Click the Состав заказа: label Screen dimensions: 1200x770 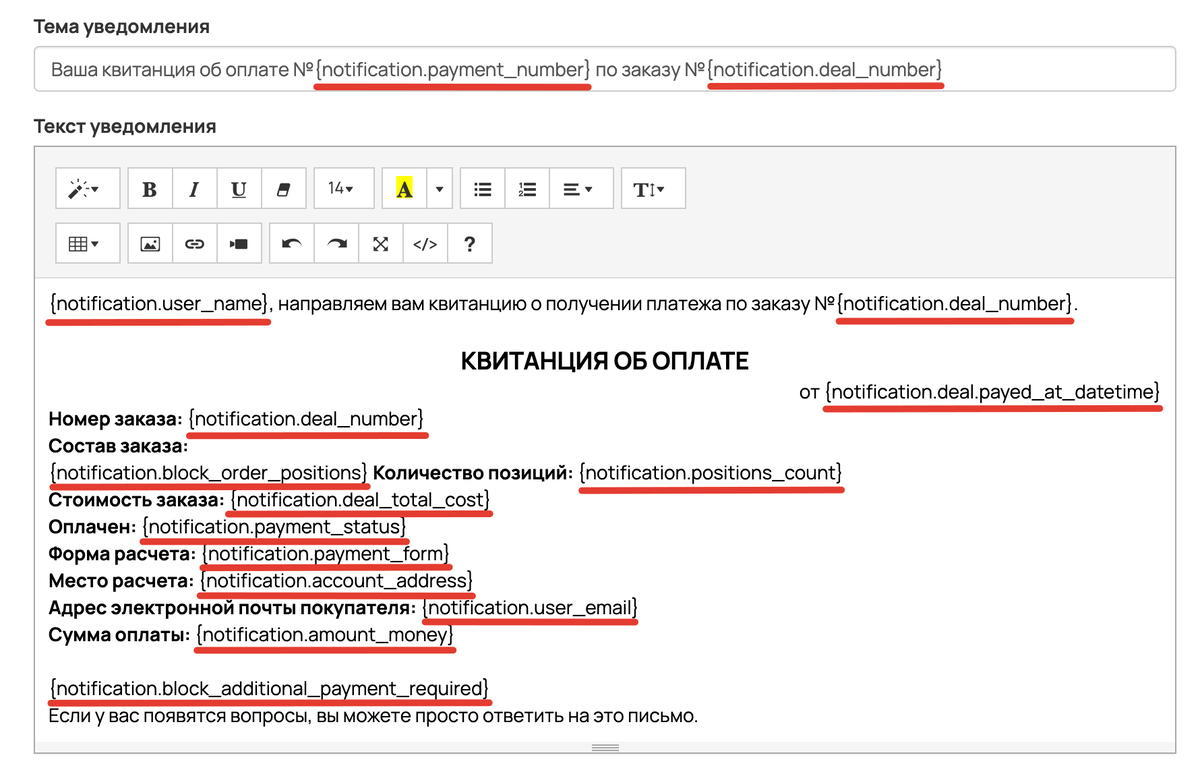pyautogui.click(x=118, y=445)
